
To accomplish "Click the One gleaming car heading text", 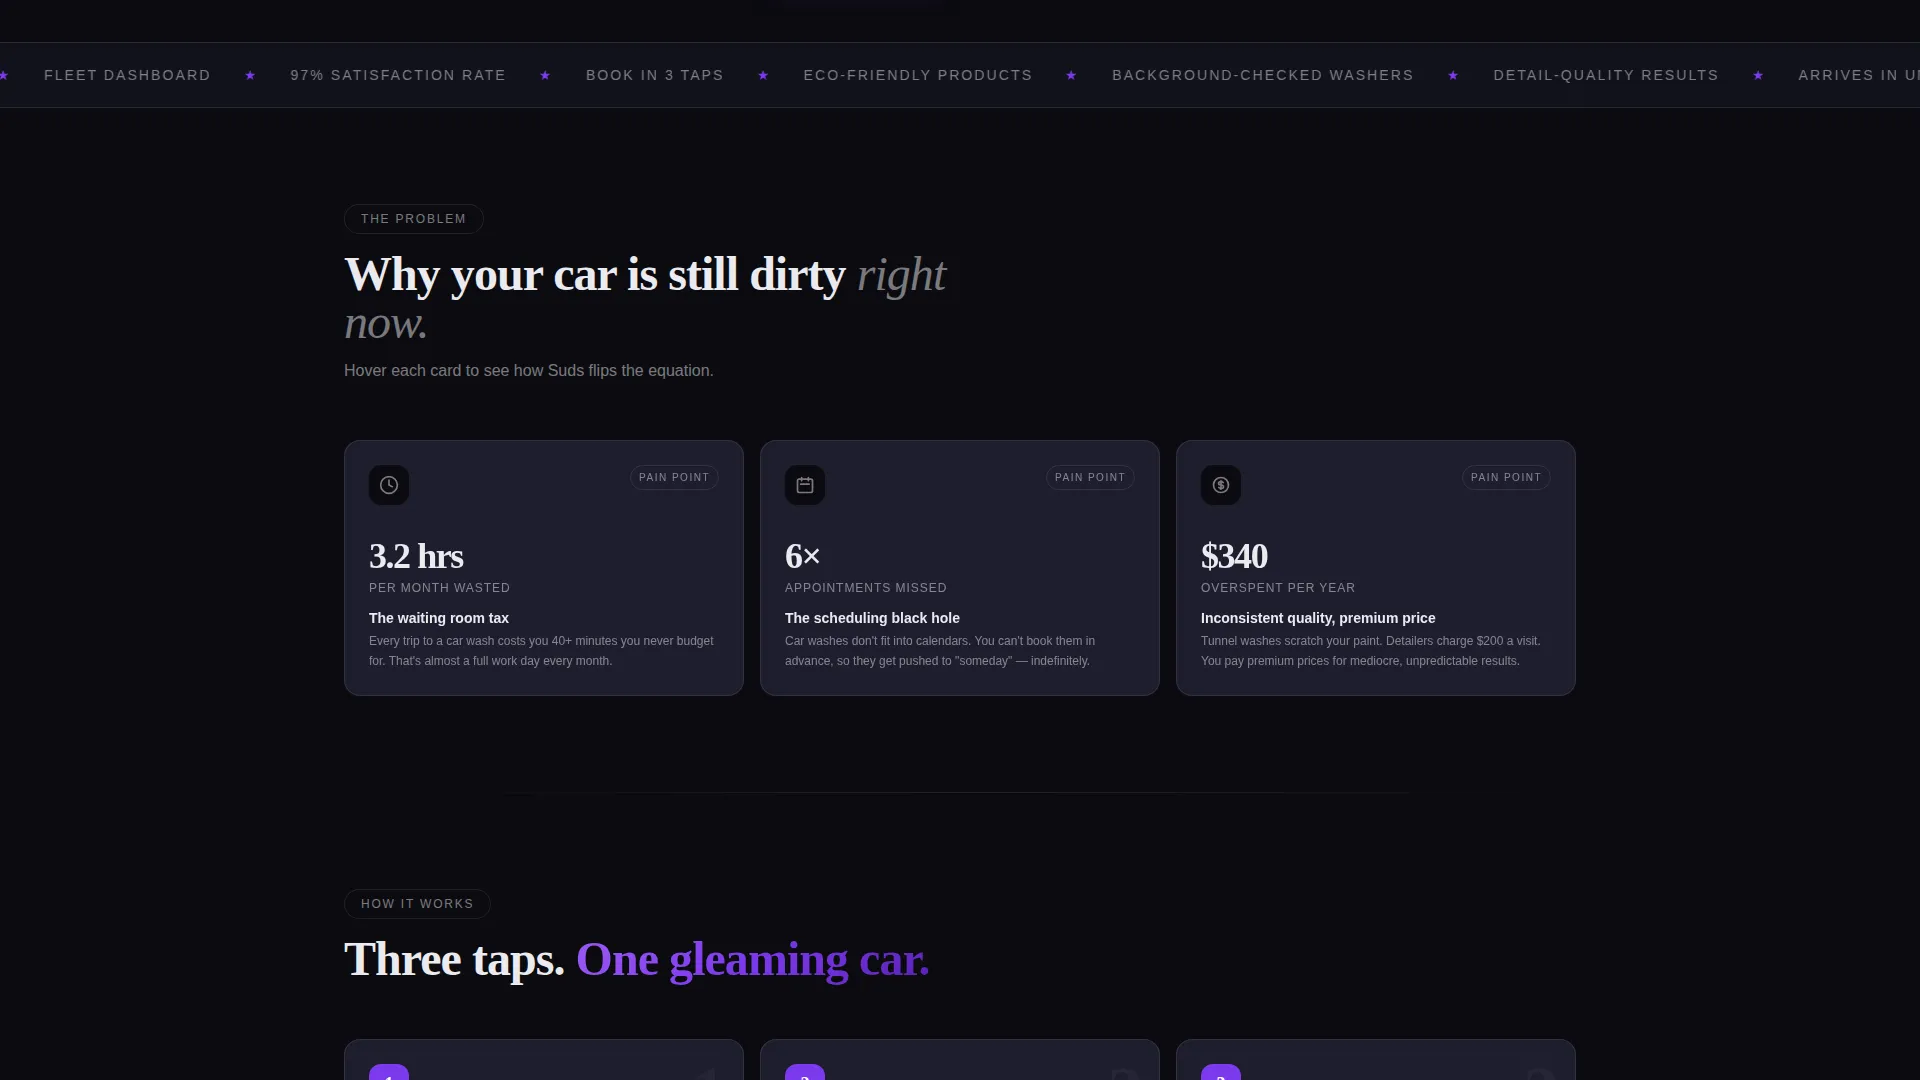I will pos(753,960).
